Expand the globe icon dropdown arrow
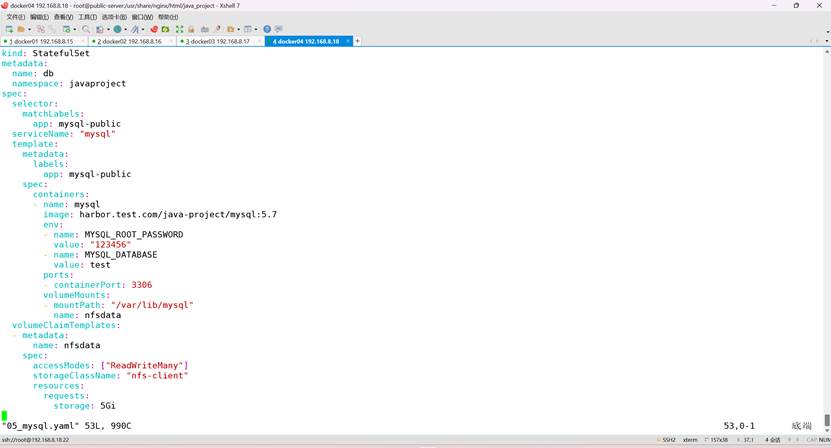The width and height of the screenshot is (831, 448). pyautogui.click(x=126, y=29)
